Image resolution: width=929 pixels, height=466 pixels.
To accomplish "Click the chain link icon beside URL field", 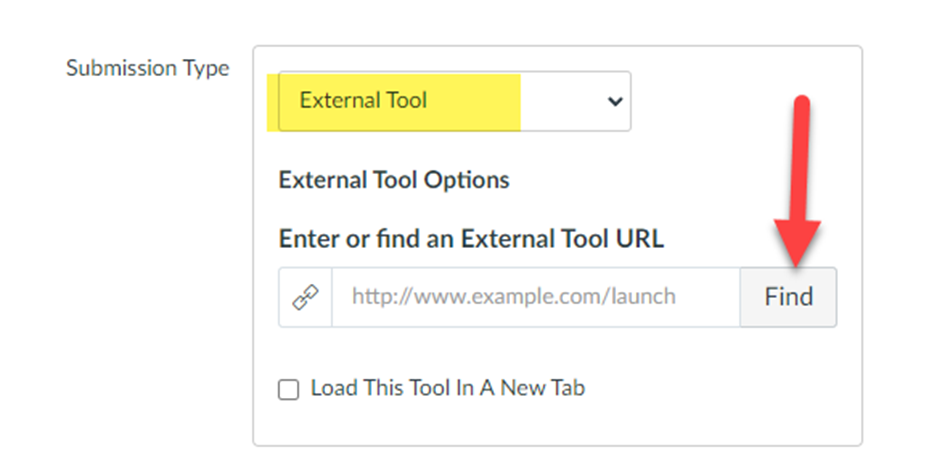I will tap(305, 297).
